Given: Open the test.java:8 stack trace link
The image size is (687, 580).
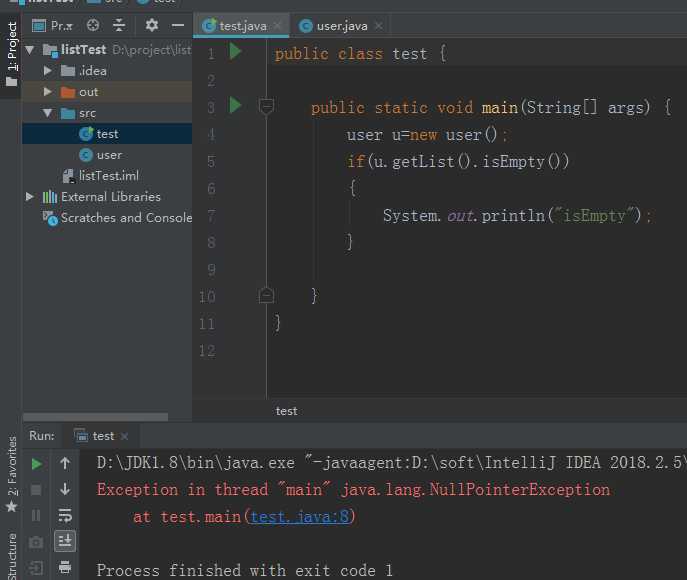Looking at the screenshot, I should [300, 517].
